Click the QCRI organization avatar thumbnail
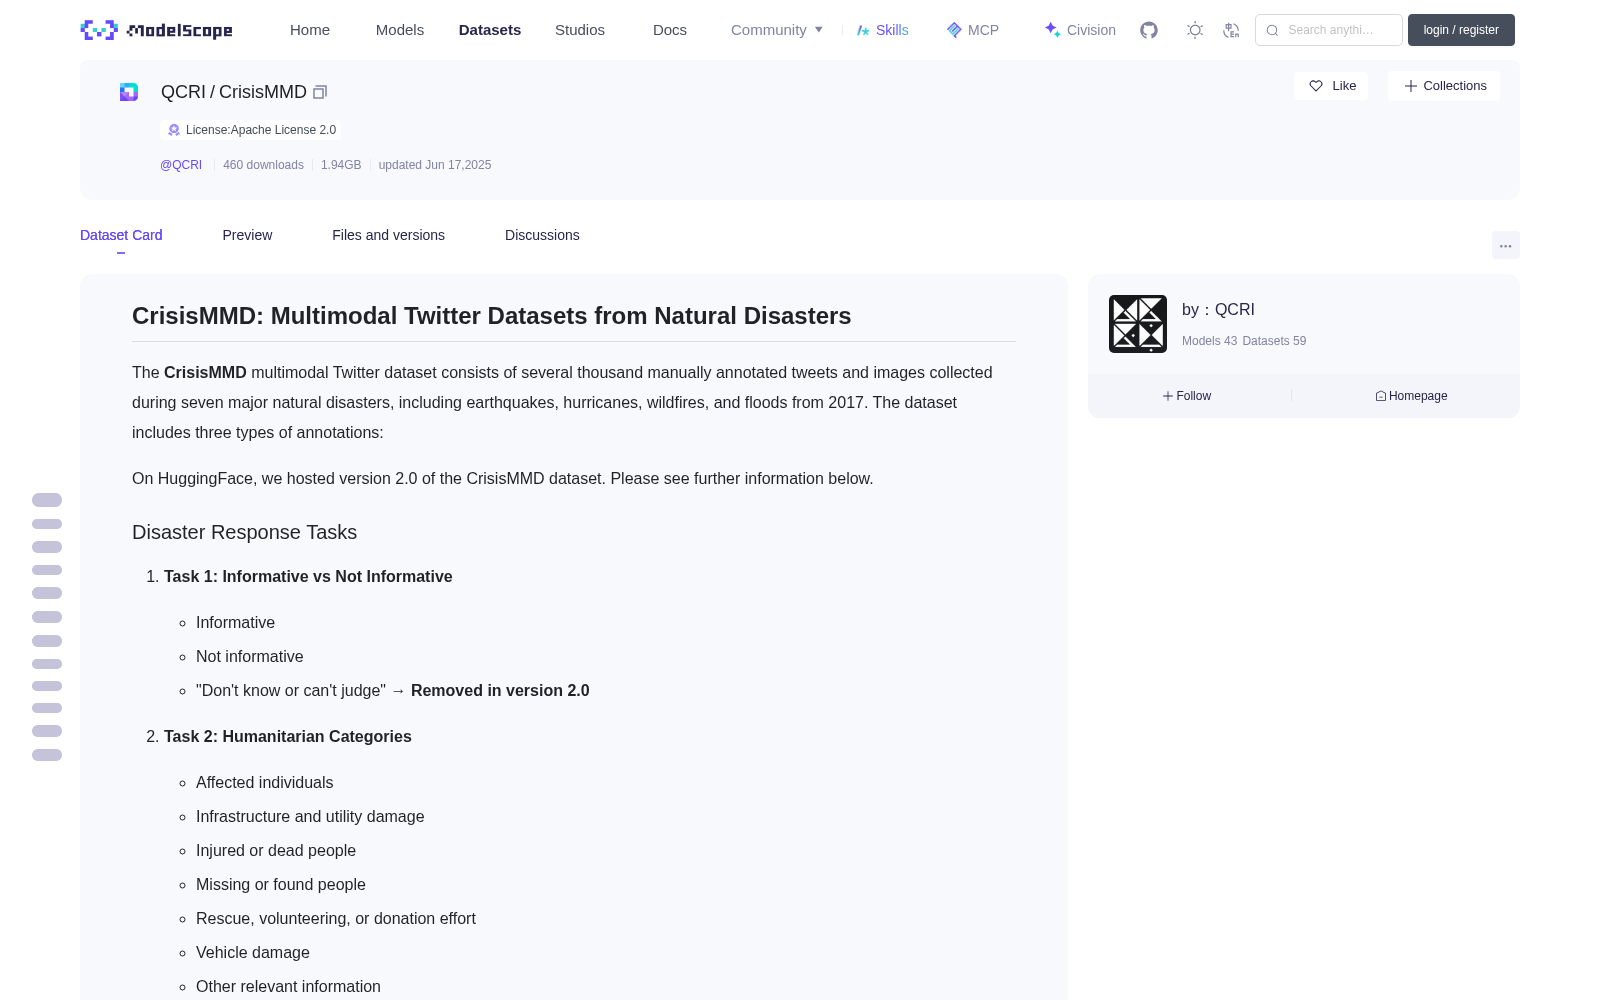The width and height of the screenshot is (1600, 1000). coord(1138,324)
